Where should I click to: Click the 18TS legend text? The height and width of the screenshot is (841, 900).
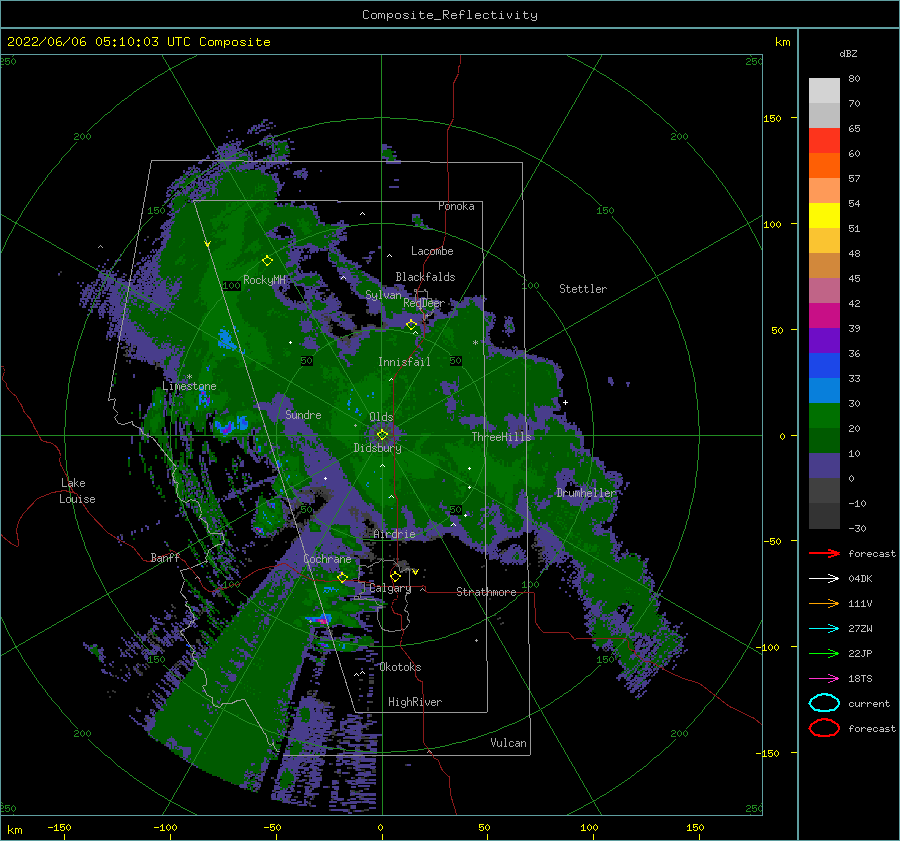pos(860,679)
